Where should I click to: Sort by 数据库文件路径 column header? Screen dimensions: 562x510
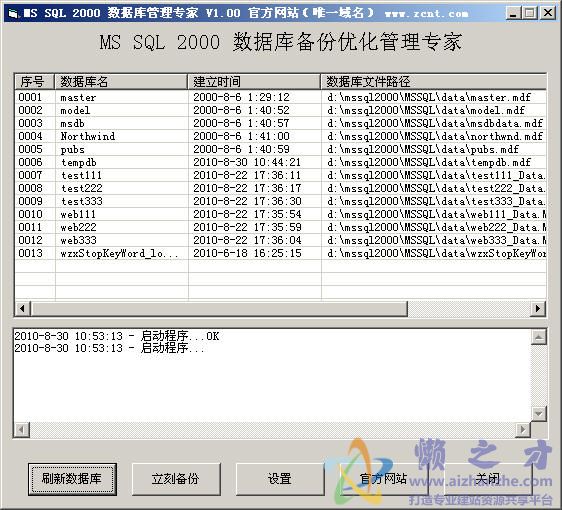[433, 81]
